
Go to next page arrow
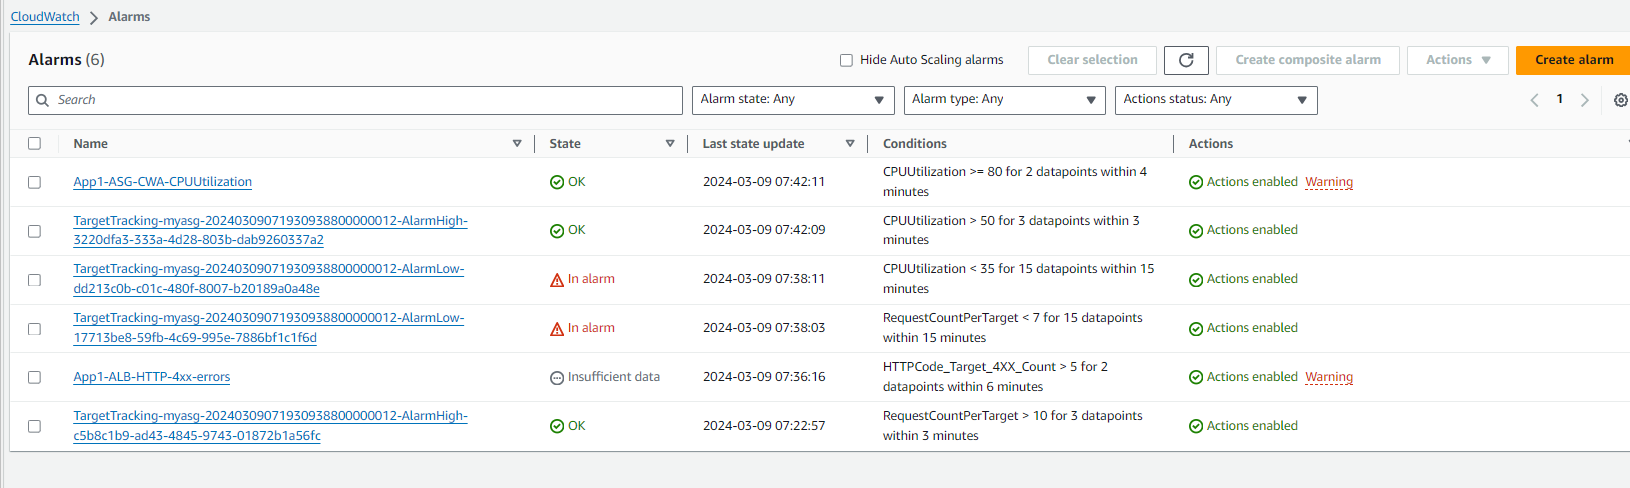pos(1584,100)
